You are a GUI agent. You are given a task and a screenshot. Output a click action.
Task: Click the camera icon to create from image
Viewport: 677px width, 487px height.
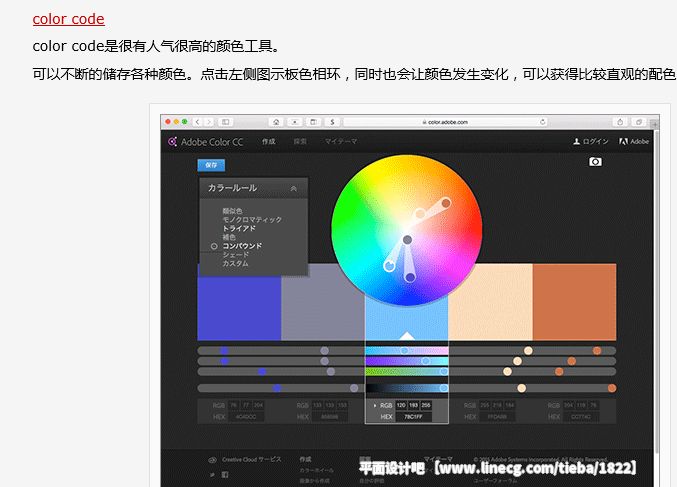[595, 161]
